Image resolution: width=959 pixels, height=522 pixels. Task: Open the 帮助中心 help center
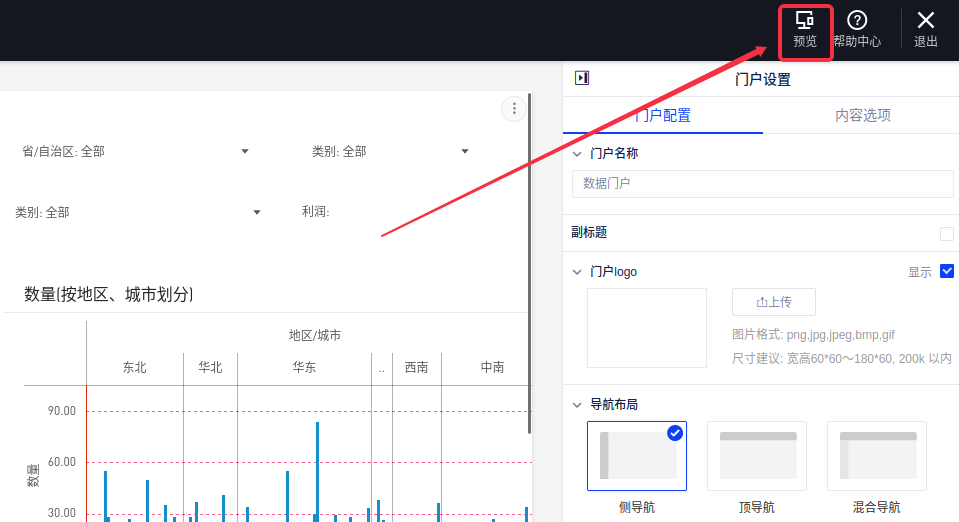click(857, 30)
